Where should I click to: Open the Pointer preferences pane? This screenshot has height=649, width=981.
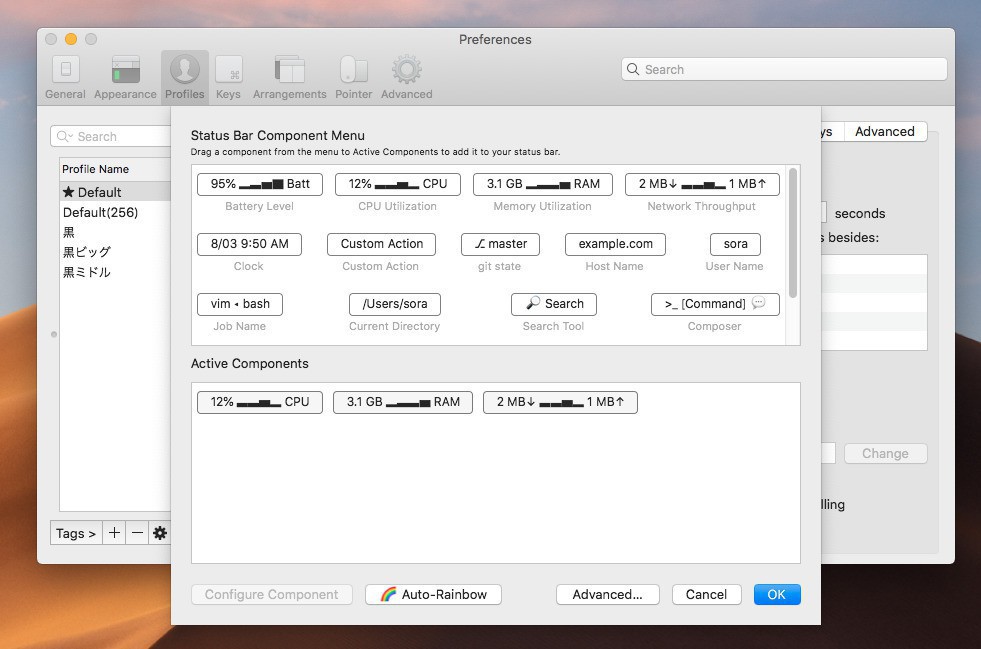353,77
